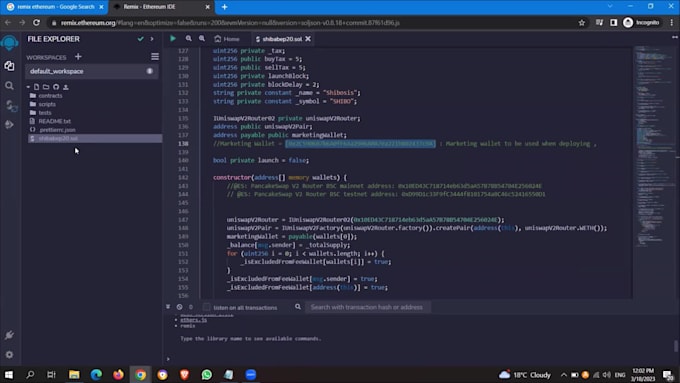Open the workspaces hamburger menu
This screenshot has height=383, width=680.
155,57
